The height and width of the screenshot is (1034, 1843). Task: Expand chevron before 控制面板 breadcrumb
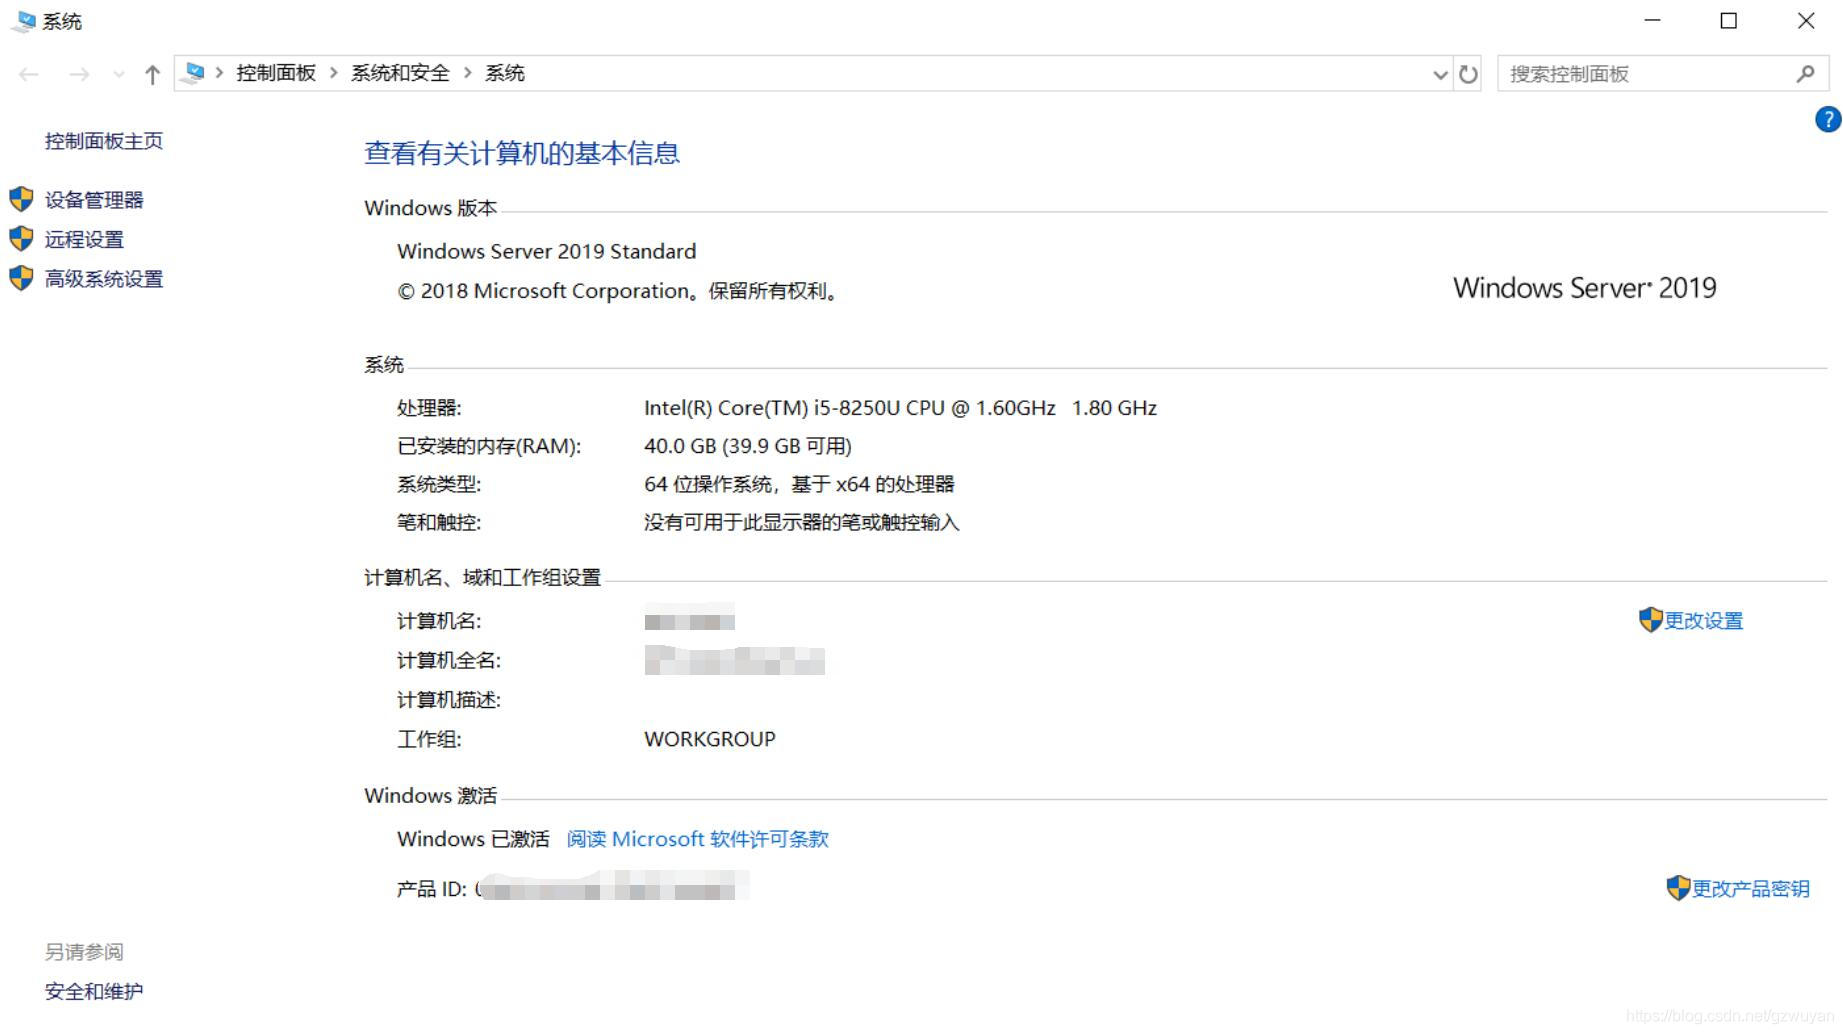click(x=219, y=73)
